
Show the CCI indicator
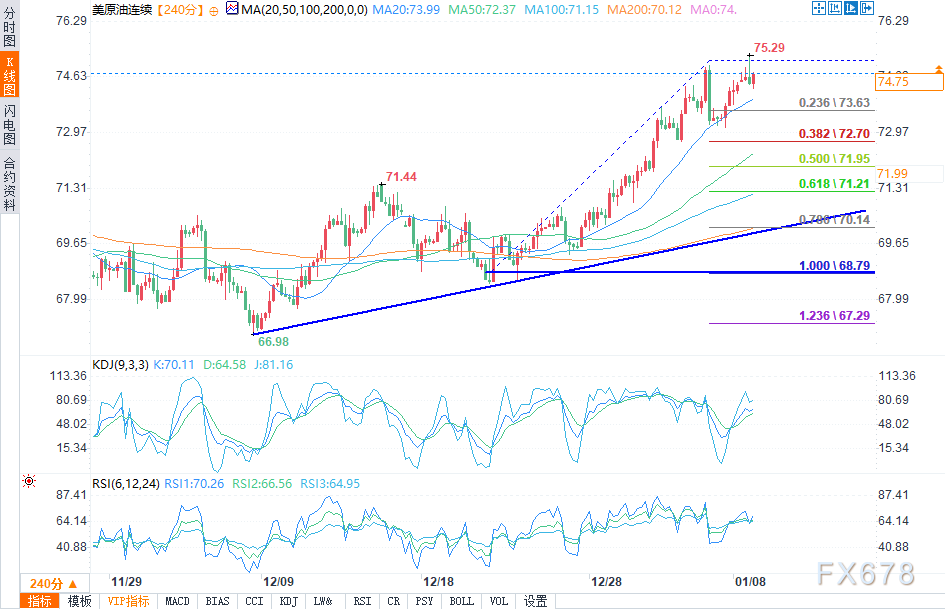tap(254, 601)
